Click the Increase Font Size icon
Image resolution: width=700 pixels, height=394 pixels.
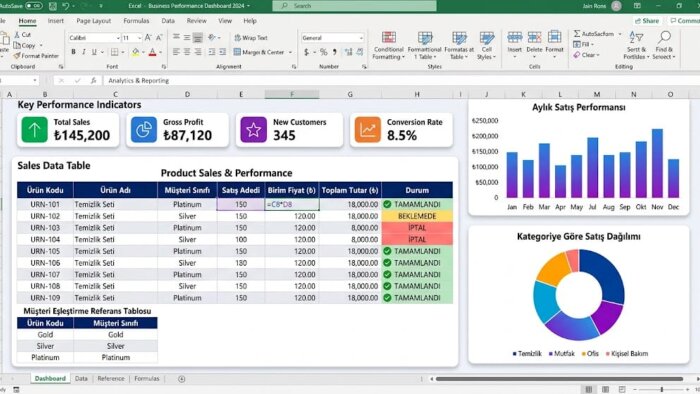[x=148, y=38]
